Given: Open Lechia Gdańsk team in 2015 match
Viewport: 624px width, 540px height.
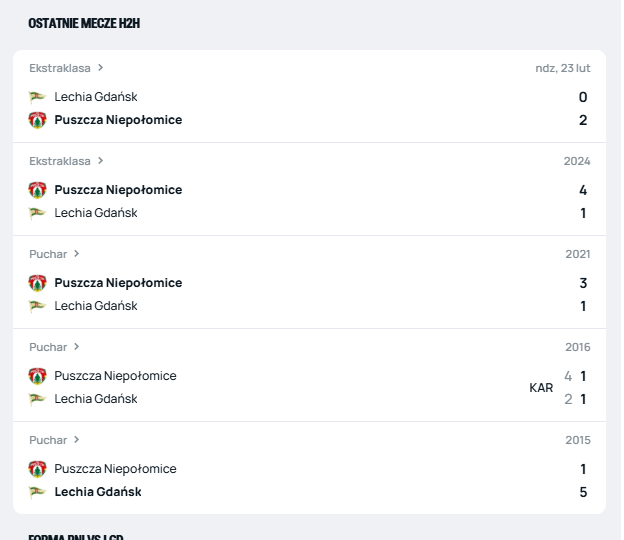Looking at the screenshot, I should (98, 492).
